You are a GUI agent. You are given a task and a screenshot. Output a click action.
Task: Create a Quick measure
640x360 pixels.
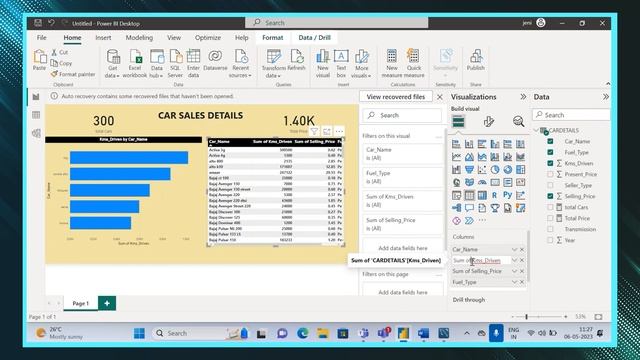click(x=414, y=64)
